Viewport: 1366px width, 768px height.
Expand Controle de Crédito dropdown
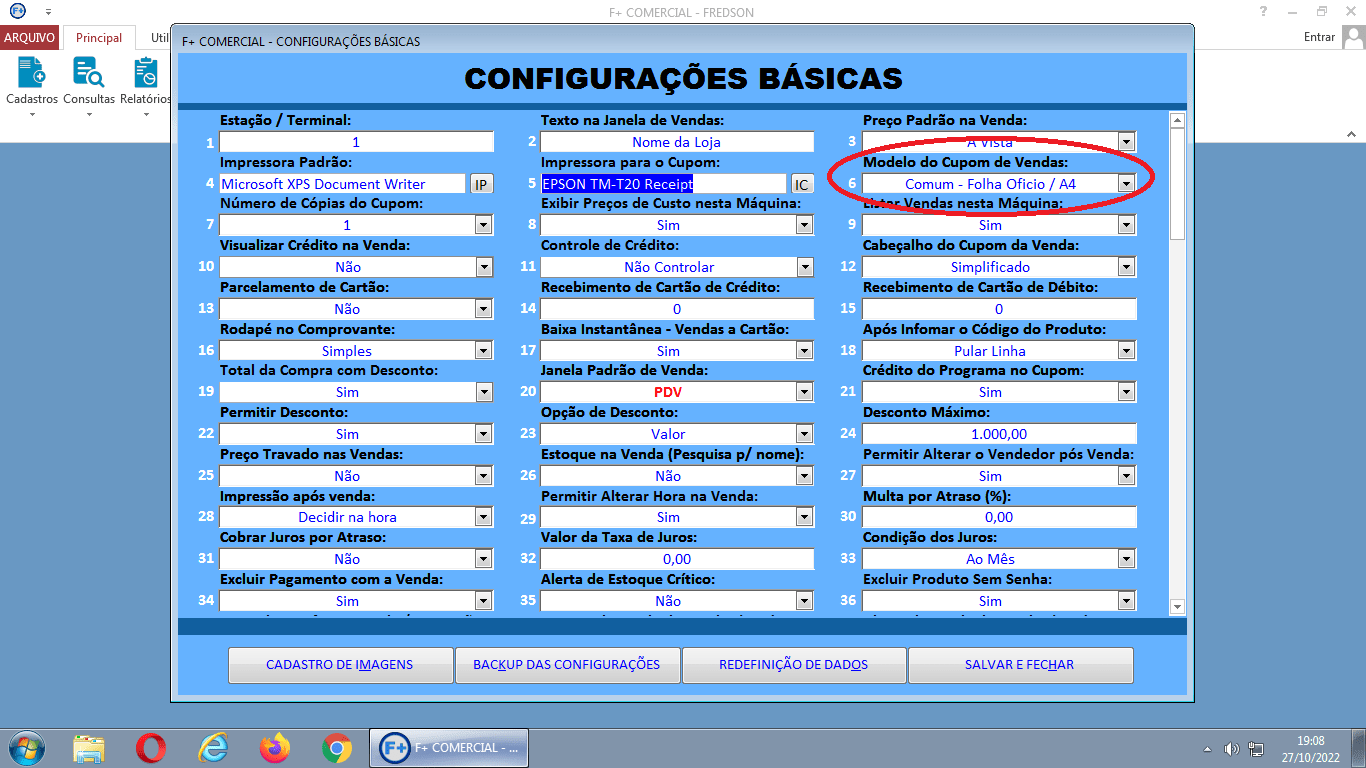[805, 267]
